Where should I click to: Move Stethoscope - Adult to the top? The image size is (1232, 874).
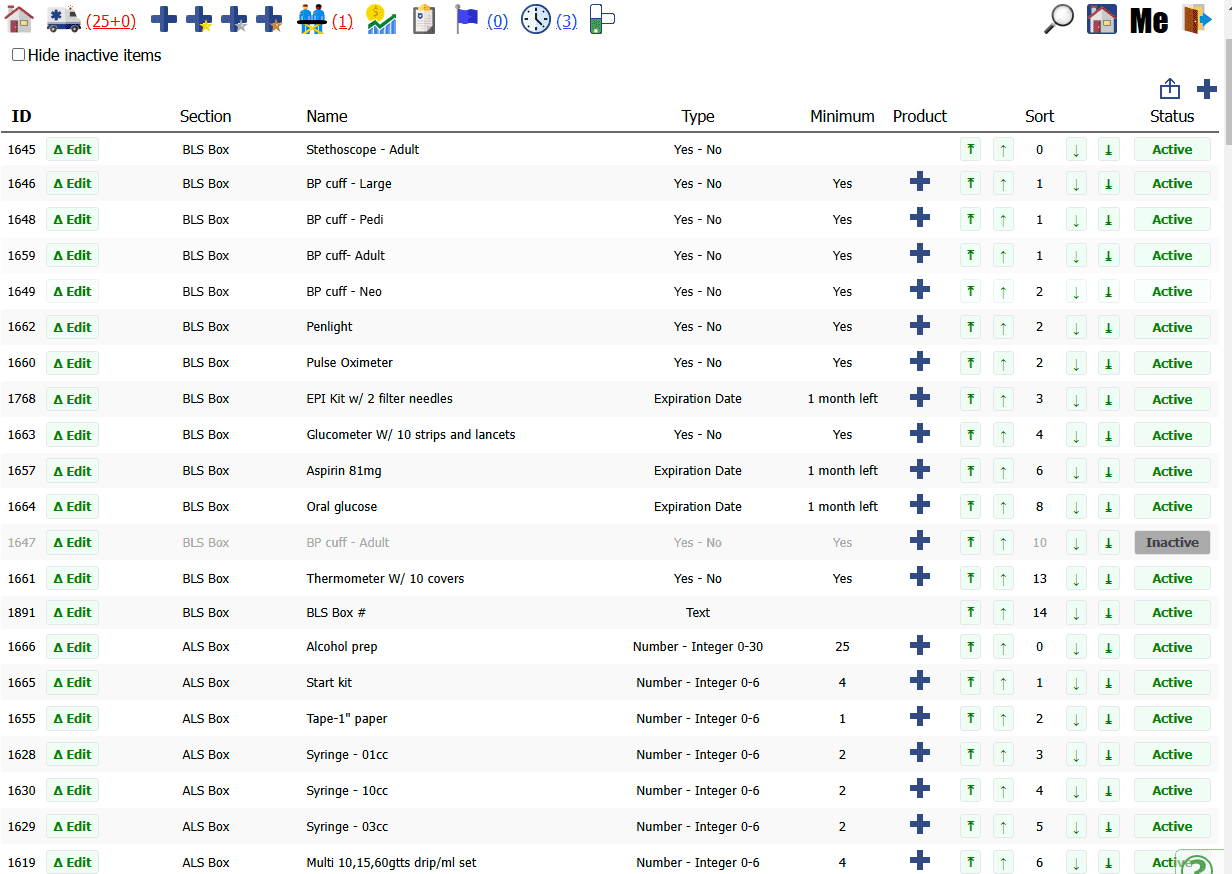pyautogui.click(x=970, y=150)
